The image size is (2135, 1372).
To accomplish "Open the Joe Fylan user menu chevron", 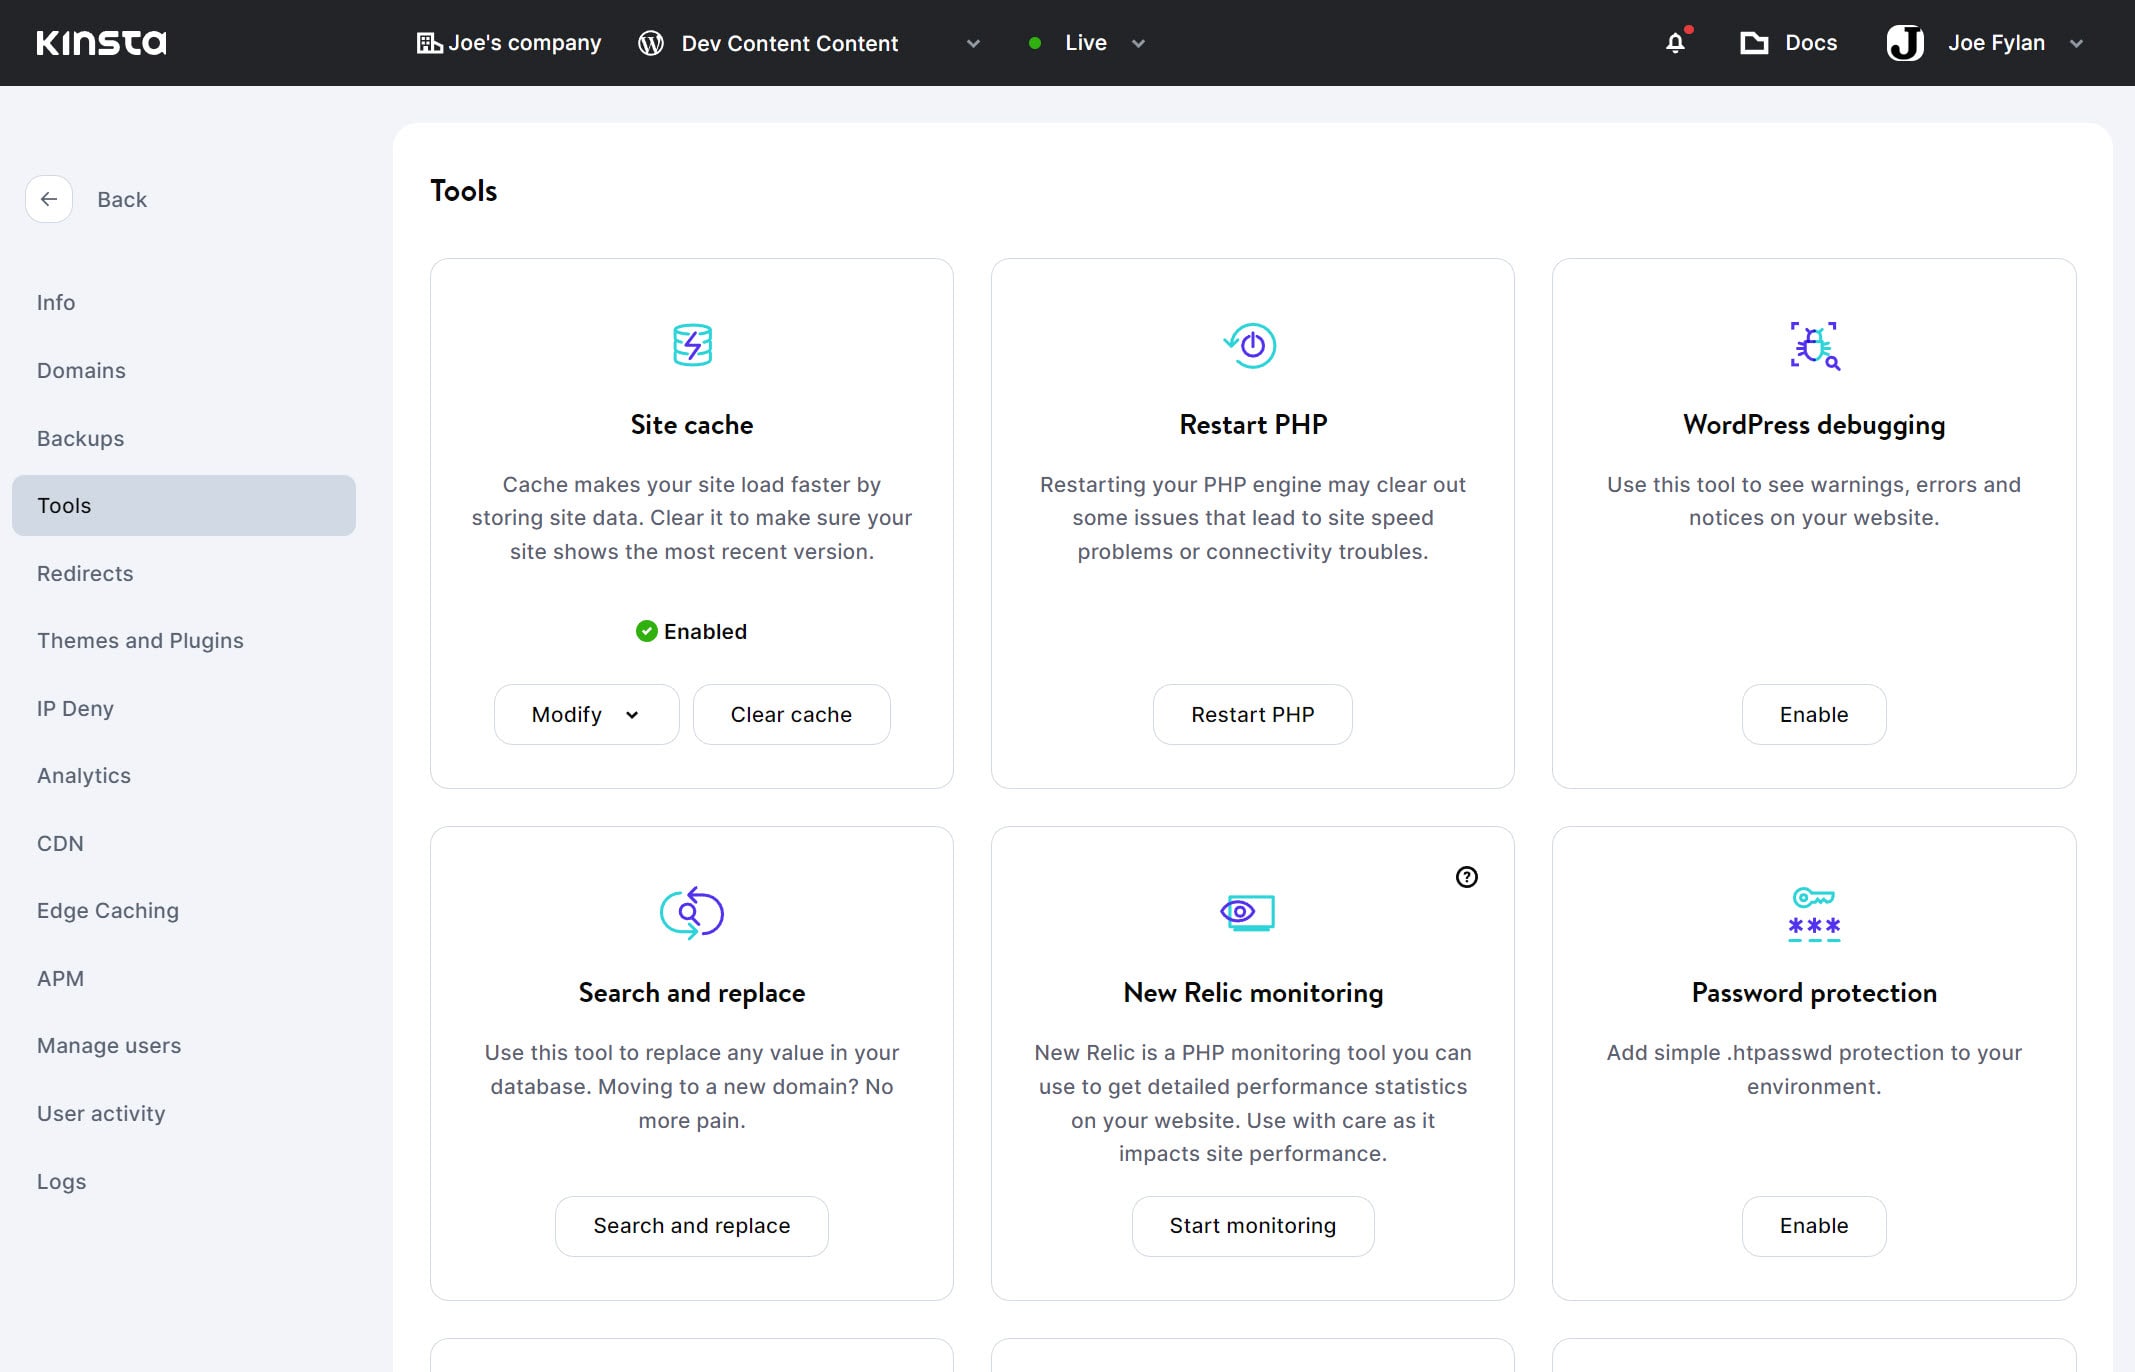I will pyautogui.click(x=2076, y=44).
